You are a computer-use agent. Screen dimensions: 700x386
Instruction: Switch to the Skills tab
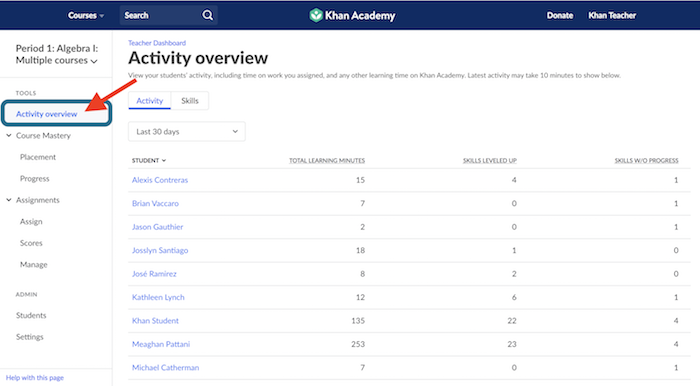point(190,101)
